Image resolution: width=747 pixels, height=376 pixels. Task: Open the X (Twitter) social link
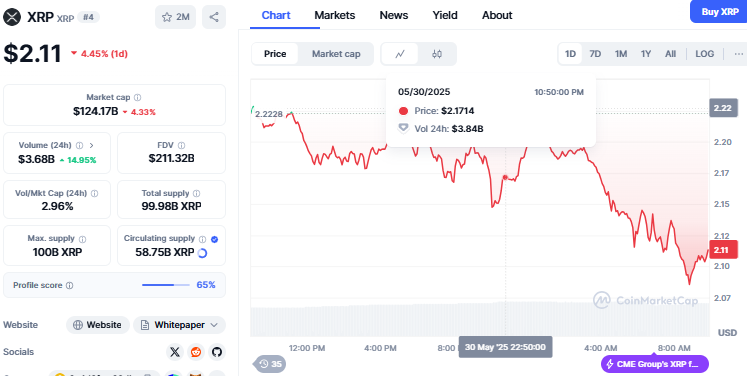[x=175, y=352]
